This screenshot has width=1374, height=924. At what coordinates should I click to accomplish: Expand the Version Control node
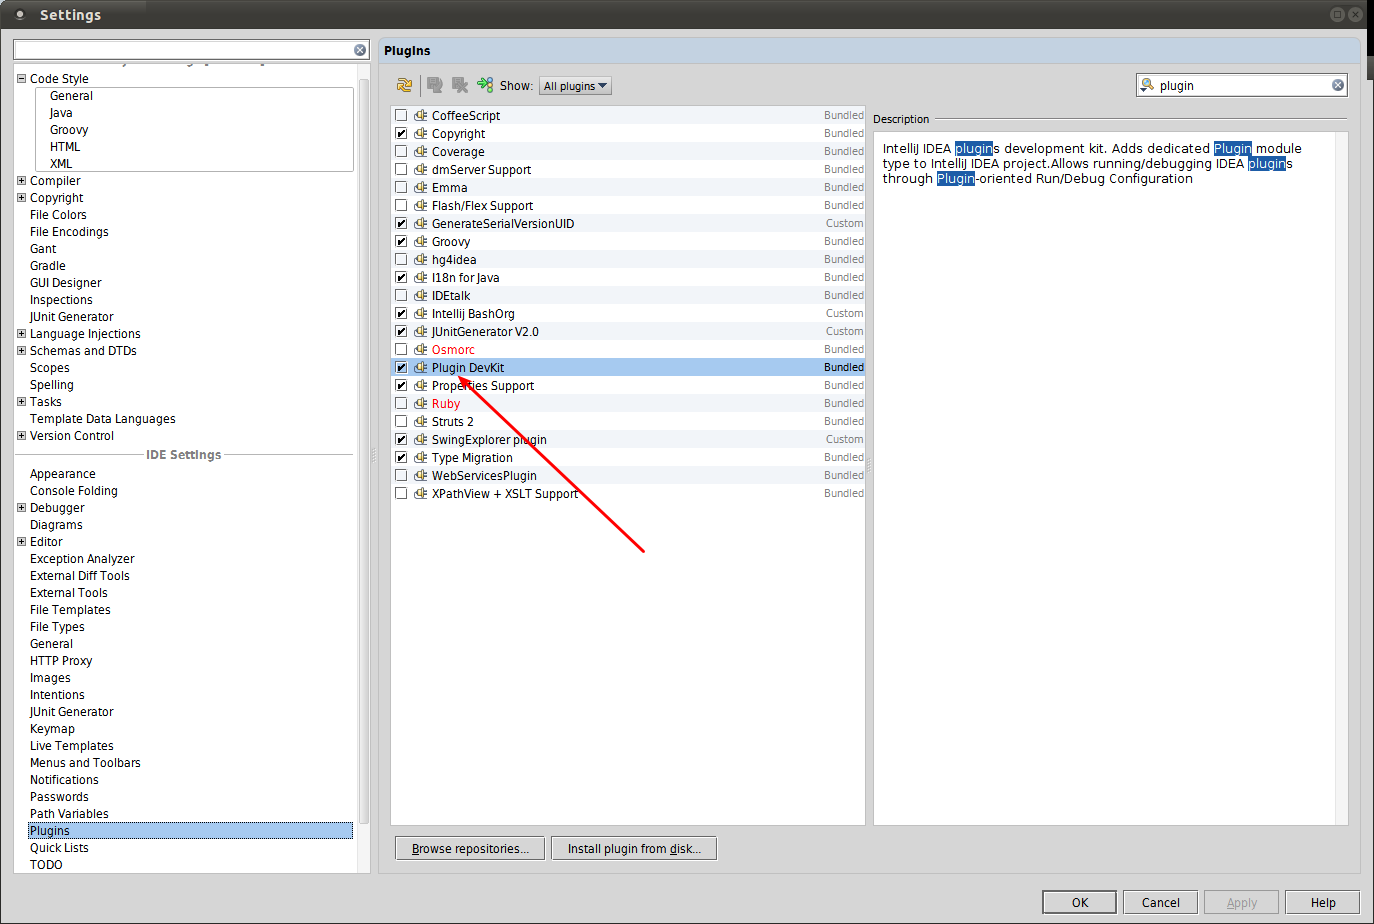[21, 436]
